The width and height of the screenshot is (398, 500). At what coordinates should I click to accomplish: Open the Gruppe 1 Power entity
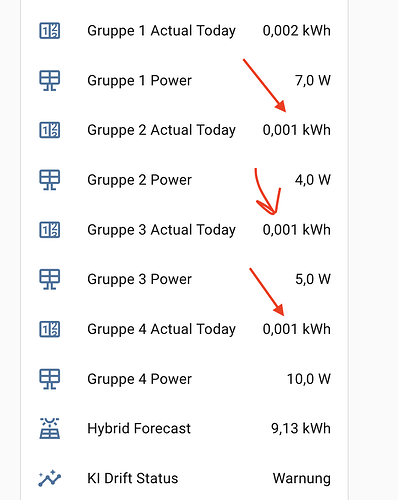pos(139,81)
